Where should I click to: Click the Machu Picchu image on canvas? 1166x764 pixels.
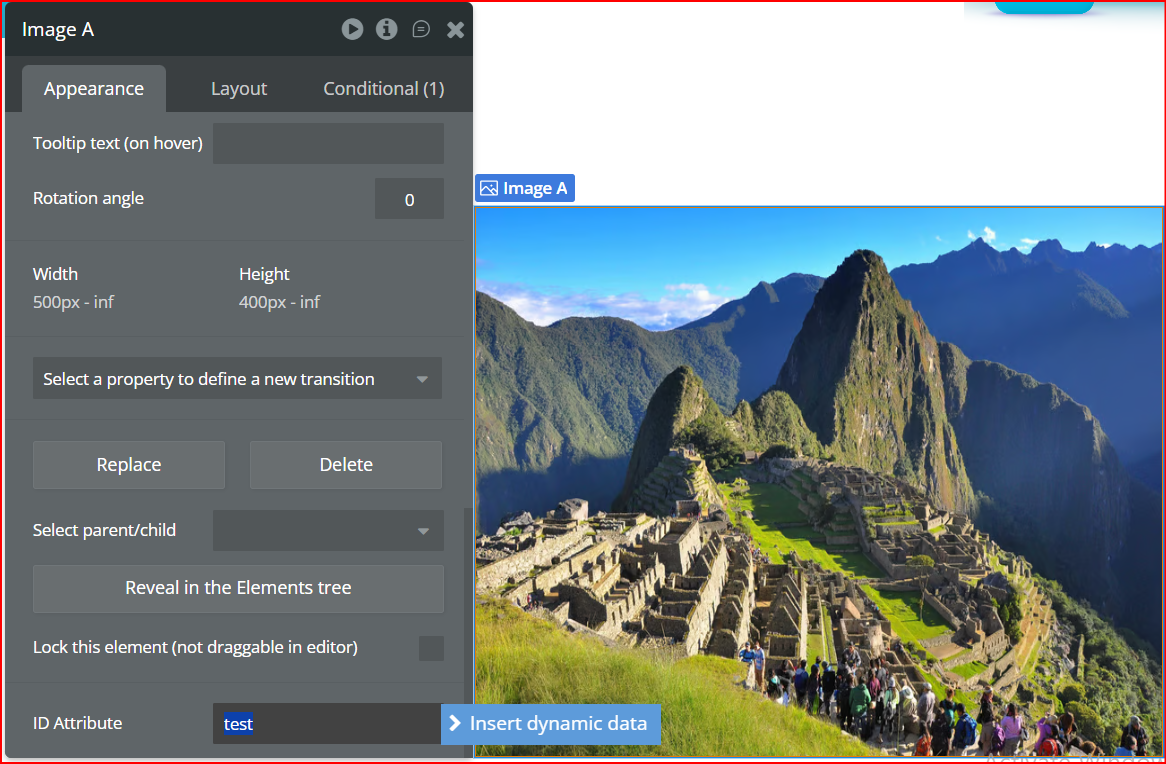(819, 481)
